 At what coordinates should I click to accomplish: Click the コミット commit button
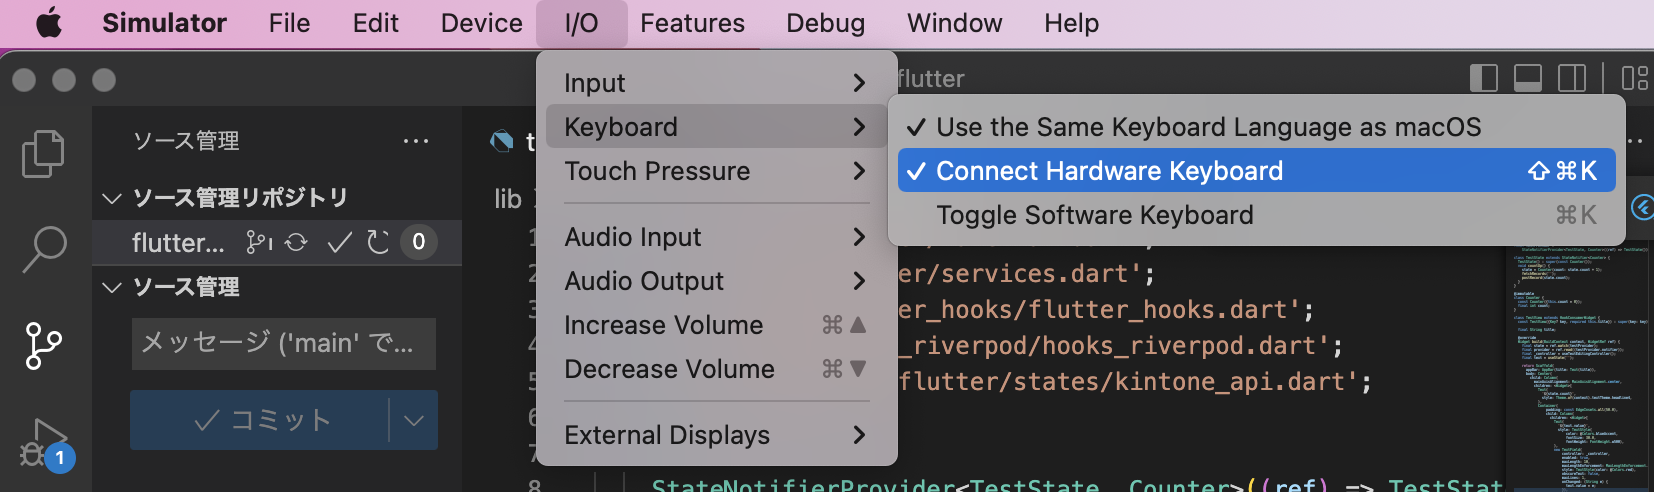tap(260, 420)
